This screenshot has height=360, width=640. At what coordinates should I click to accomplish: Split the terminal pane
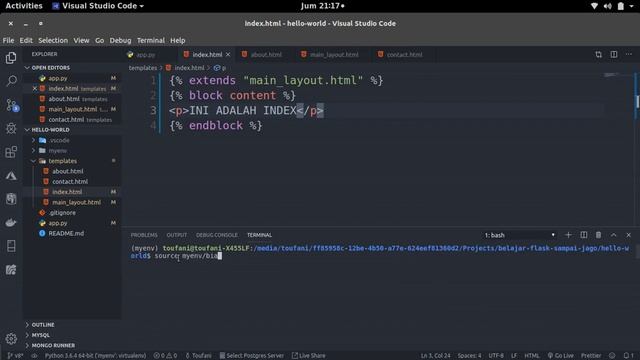click(583, 235)
